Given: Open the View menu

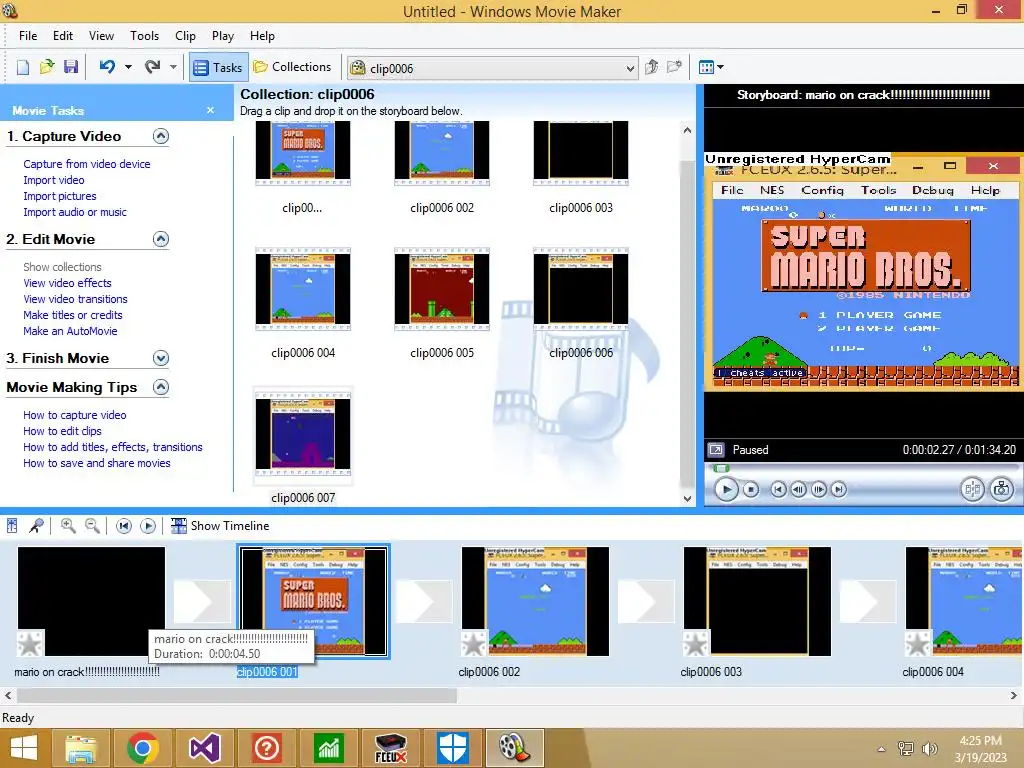Looking at the screenshot, I should point(101,36).
